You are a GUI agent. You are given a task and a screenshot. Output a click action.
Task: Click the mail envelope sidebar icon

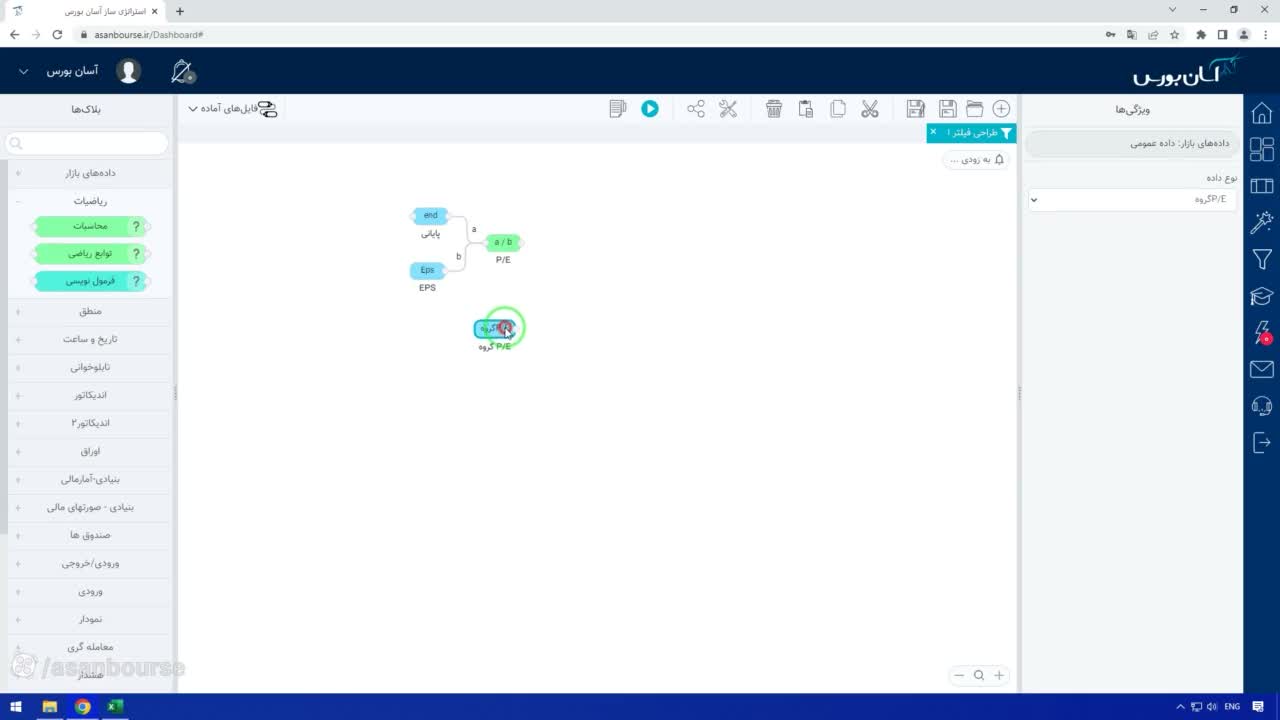click(x=1262, y=370)
